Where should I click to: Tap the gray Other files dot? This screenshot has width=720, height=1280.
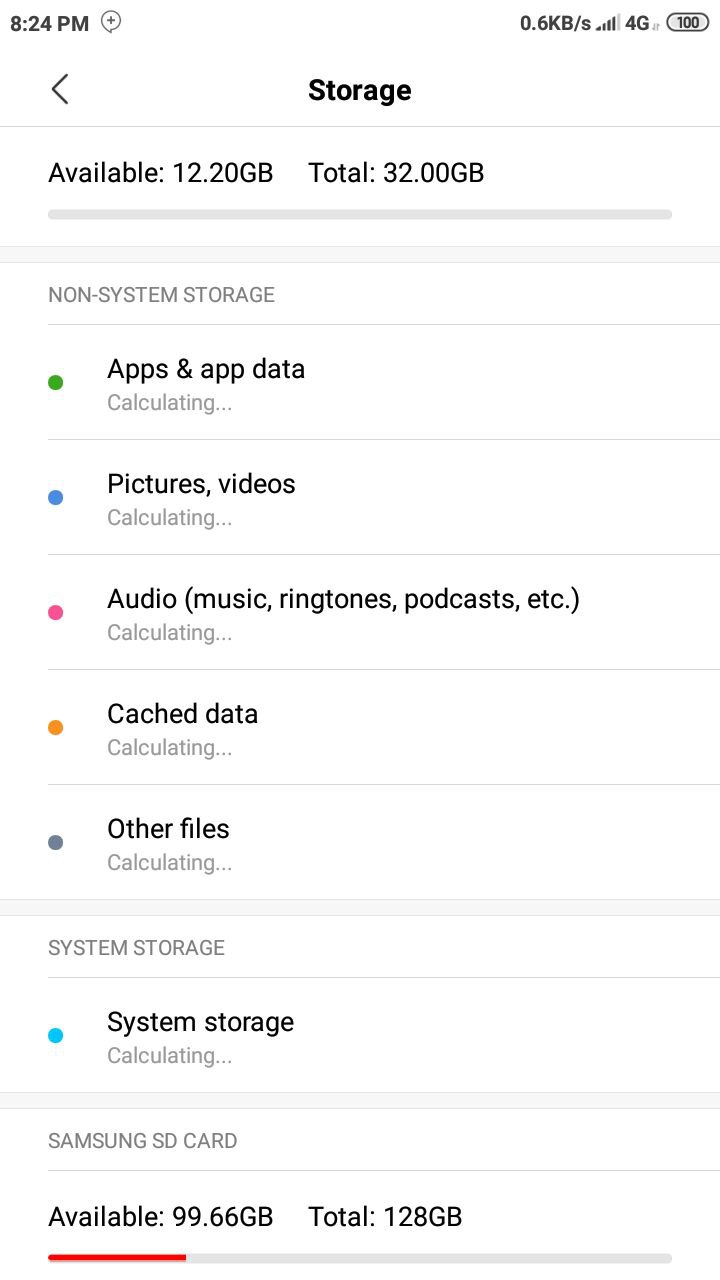pyautogui.click(x=56, y=842)
